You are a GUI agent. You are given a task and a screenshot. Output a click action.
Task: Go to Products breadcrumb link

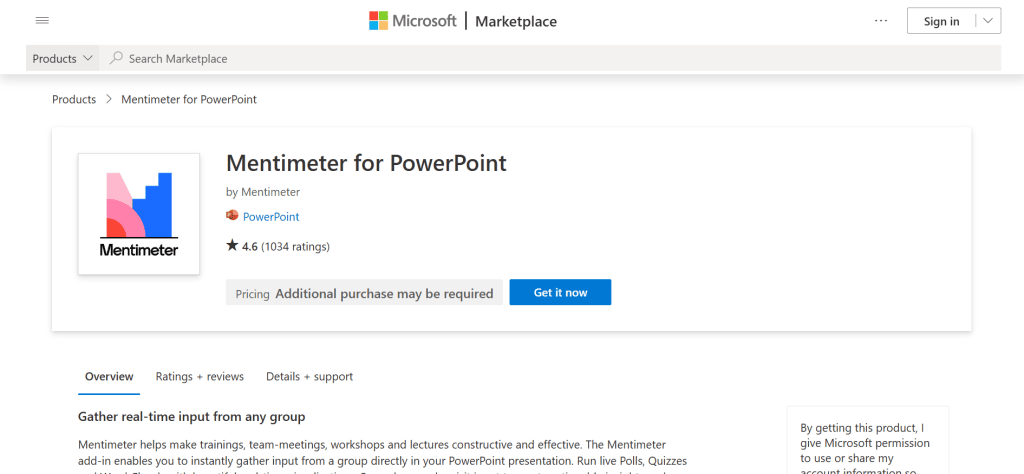[74, 100]
